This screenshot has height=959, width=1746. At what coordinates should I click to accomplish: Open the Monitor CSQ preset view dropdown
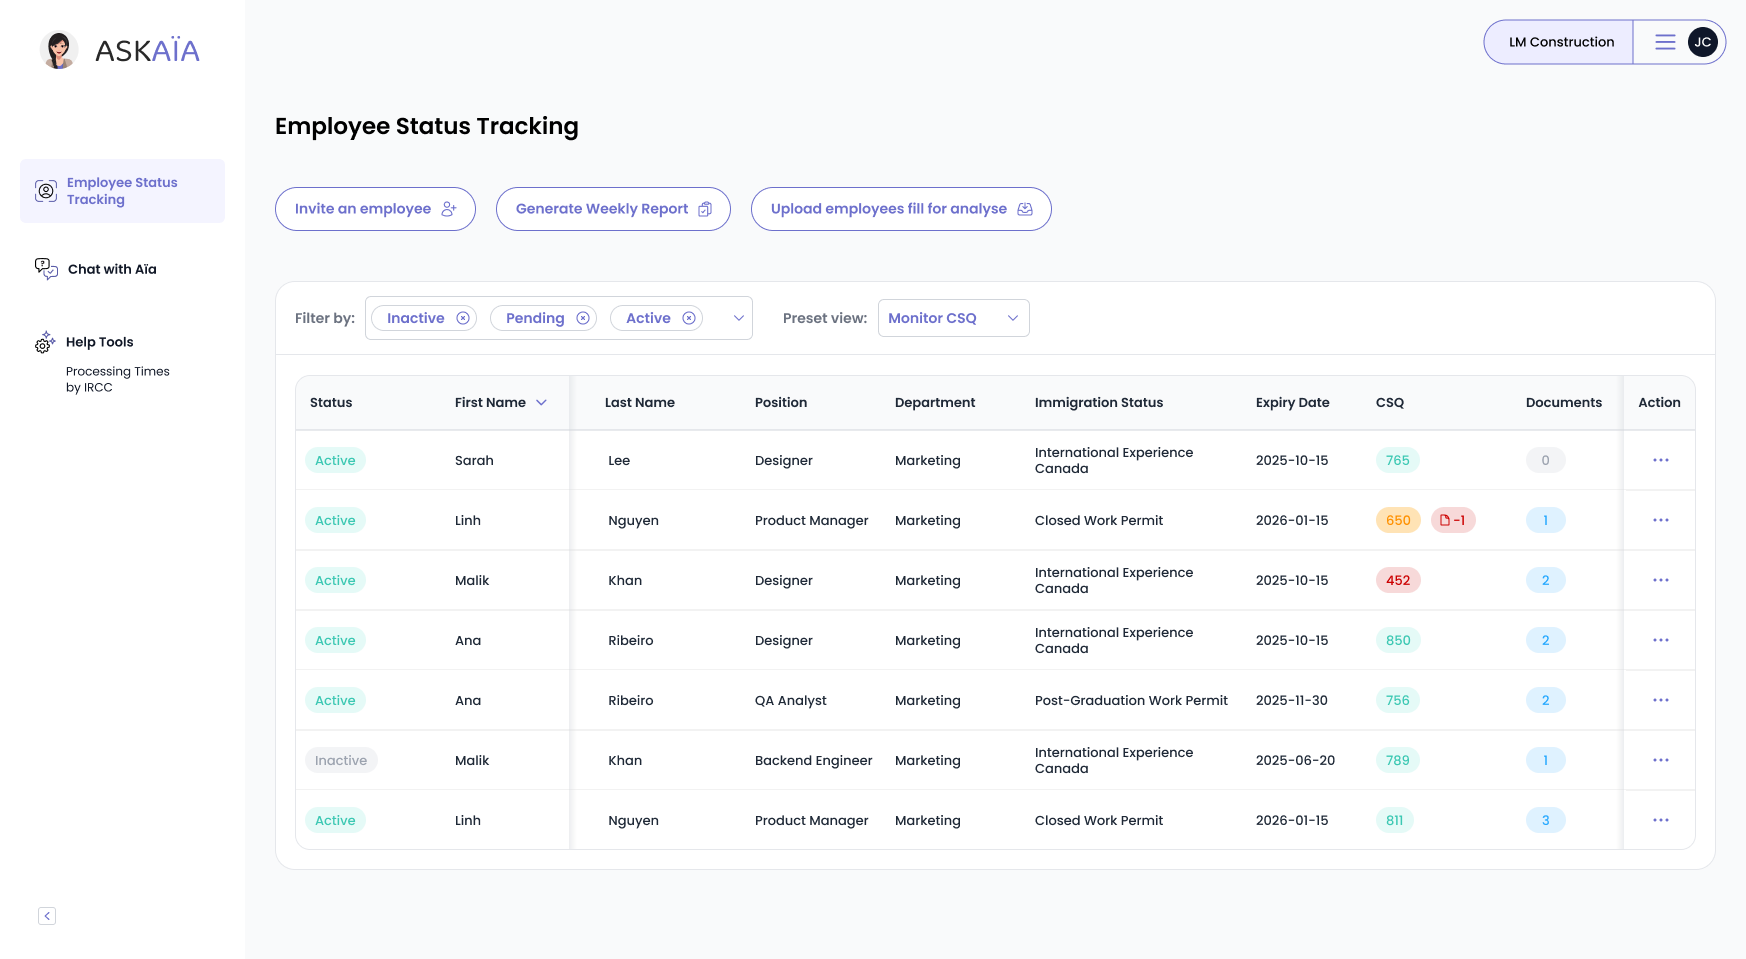tap(953, 318)
